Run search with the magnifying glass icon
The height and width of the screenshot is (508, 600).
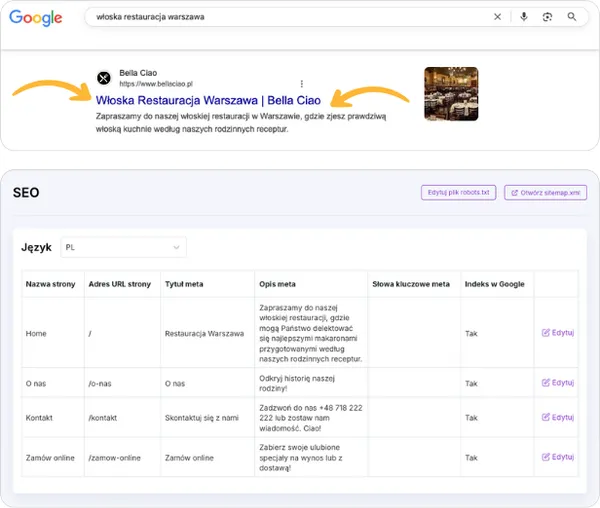coord(572,16)
